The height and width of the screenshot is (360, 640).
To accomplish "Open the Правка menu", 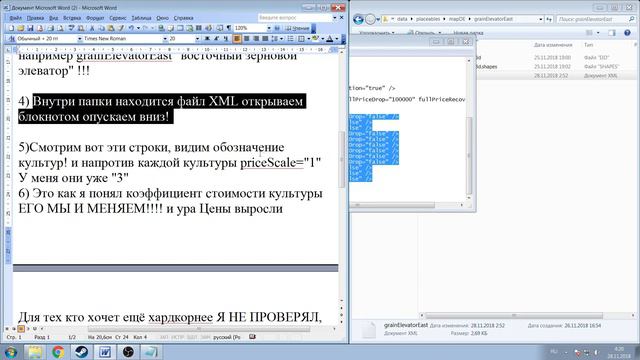I will tap(36, 18).
